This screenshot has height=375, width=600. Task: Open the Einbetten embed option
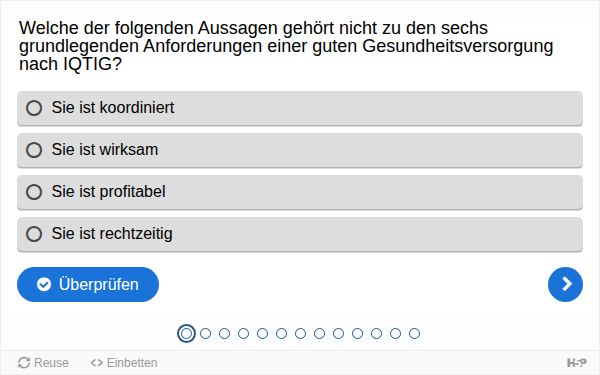[124, 362]
